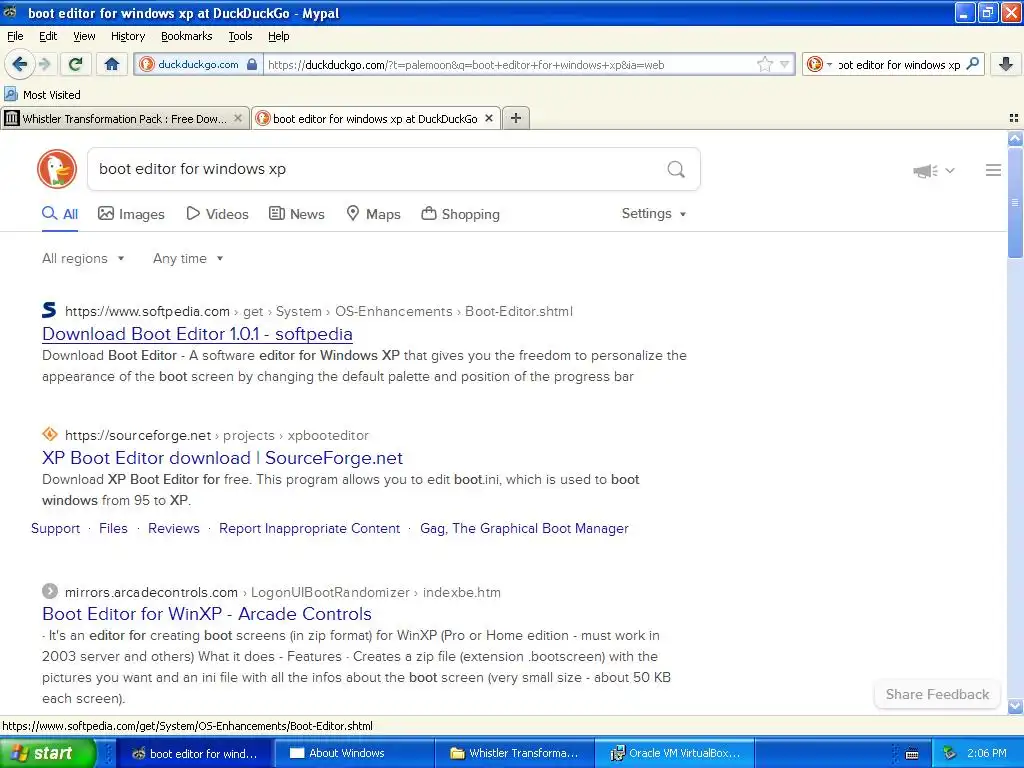Open the Help menu
The height and width of the screenshot is (768, 1024).
(278, 36)
